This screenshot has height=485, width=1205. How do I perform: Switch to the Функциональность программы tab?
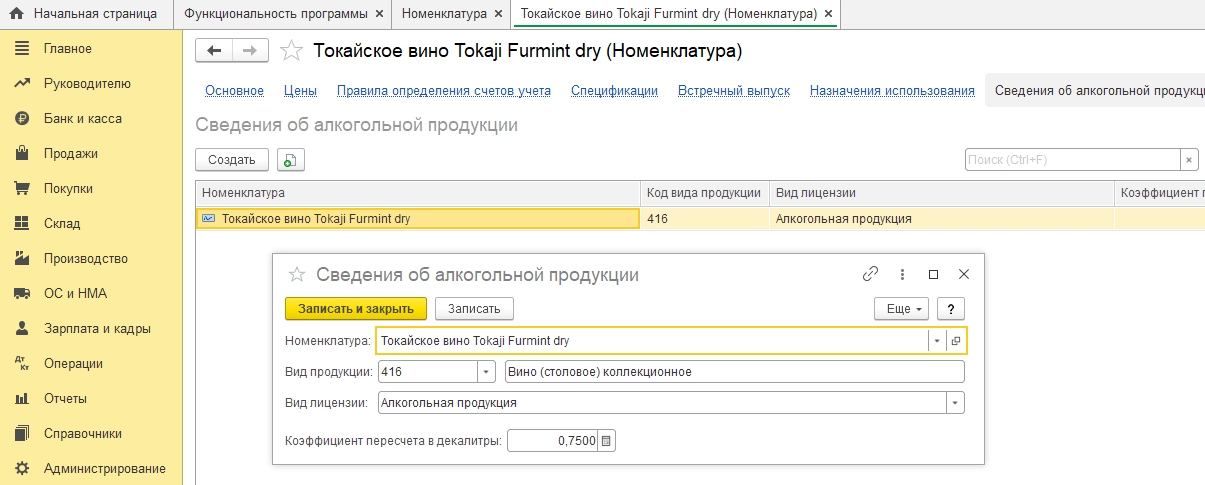(x=277, y=14)
